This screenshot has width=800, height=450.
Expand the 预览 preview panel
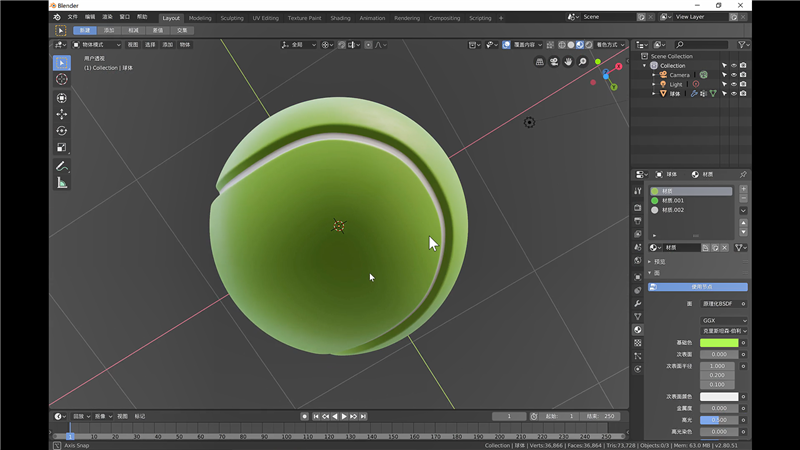tap(649, 261)
